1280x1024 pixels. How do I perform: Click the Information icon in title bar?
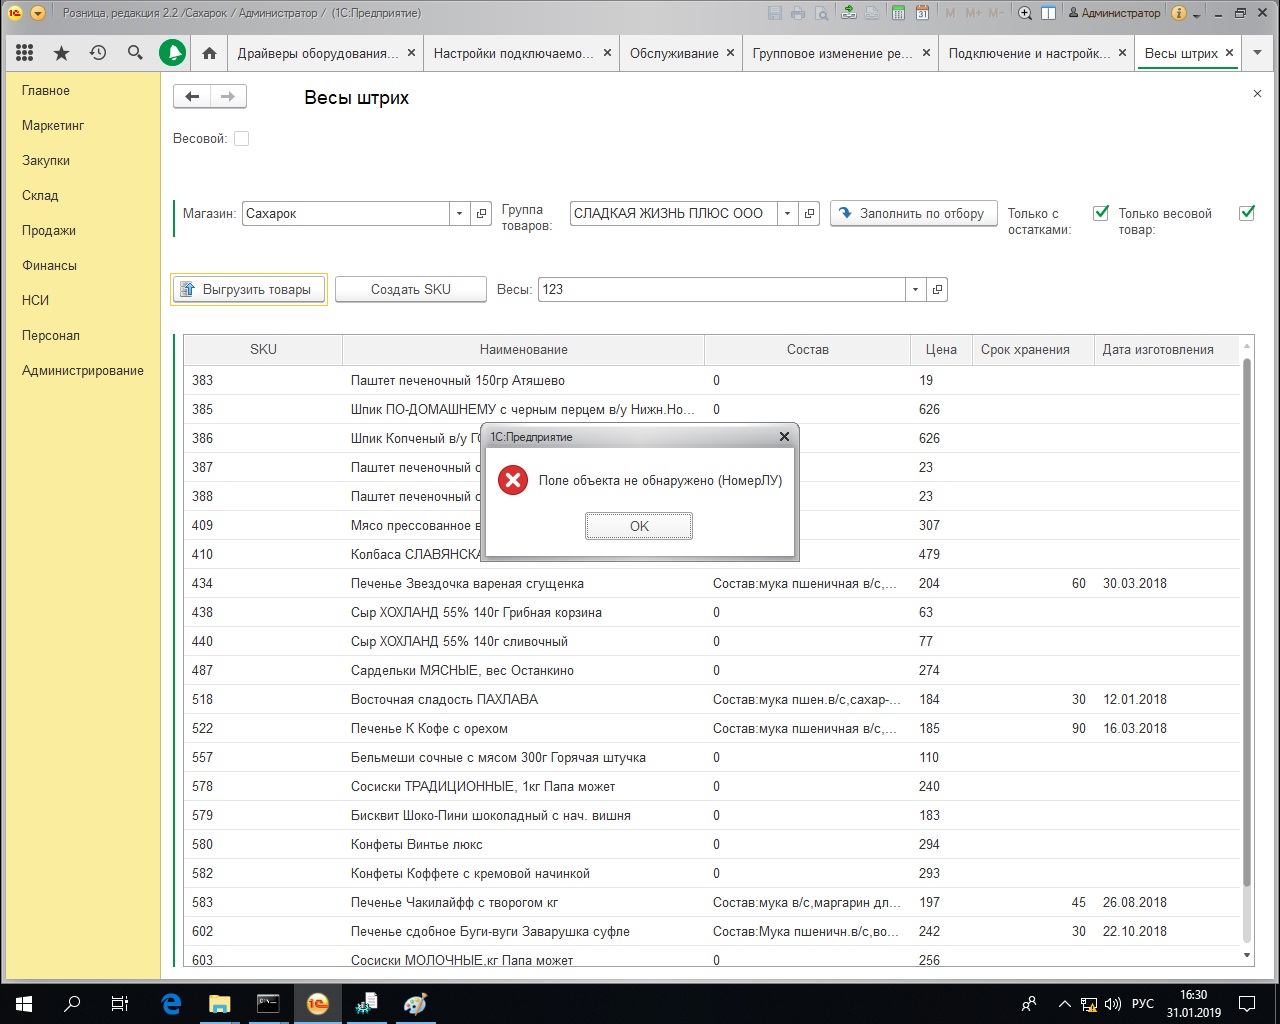(x=1179, y=13)
